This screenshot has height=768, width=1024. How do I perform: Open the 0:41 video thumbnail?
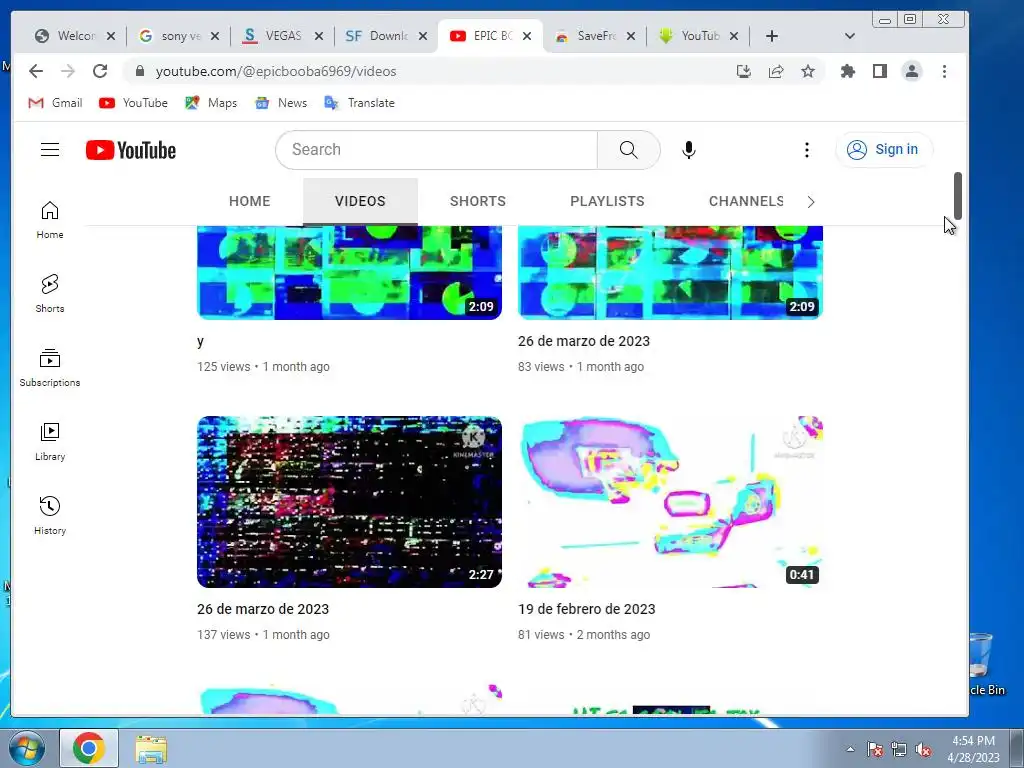(x=670, y=502)
